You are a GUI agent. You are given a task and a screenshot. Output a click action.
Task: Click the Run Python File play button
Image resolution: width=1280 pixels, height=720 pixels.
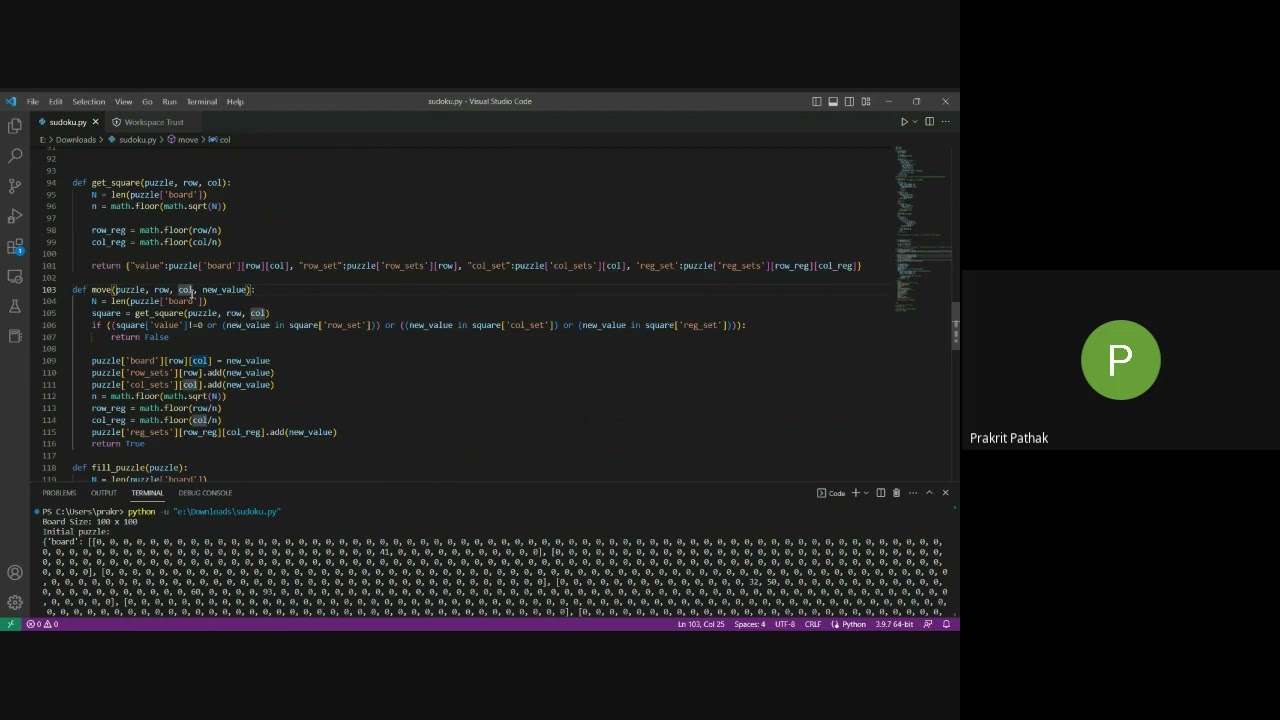click(x=904, y=122)
